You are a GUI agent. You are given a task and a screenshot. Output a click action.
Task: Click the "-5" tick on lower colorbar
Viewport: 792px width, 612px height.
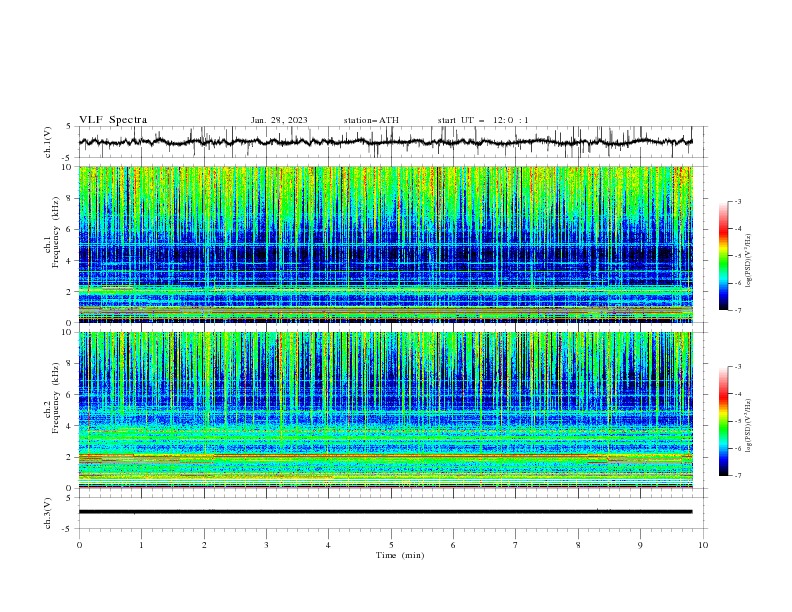738,421
